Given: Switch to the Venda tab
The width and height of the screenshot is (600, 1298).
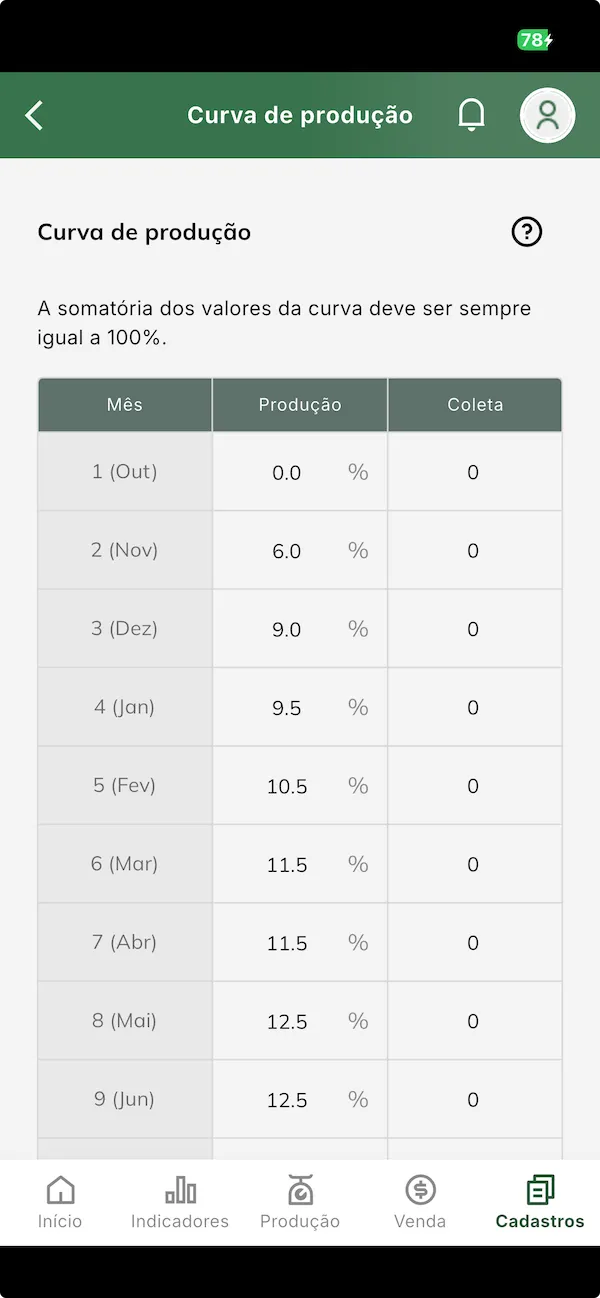Looking at the screenshot, I should pos(420,1203).
